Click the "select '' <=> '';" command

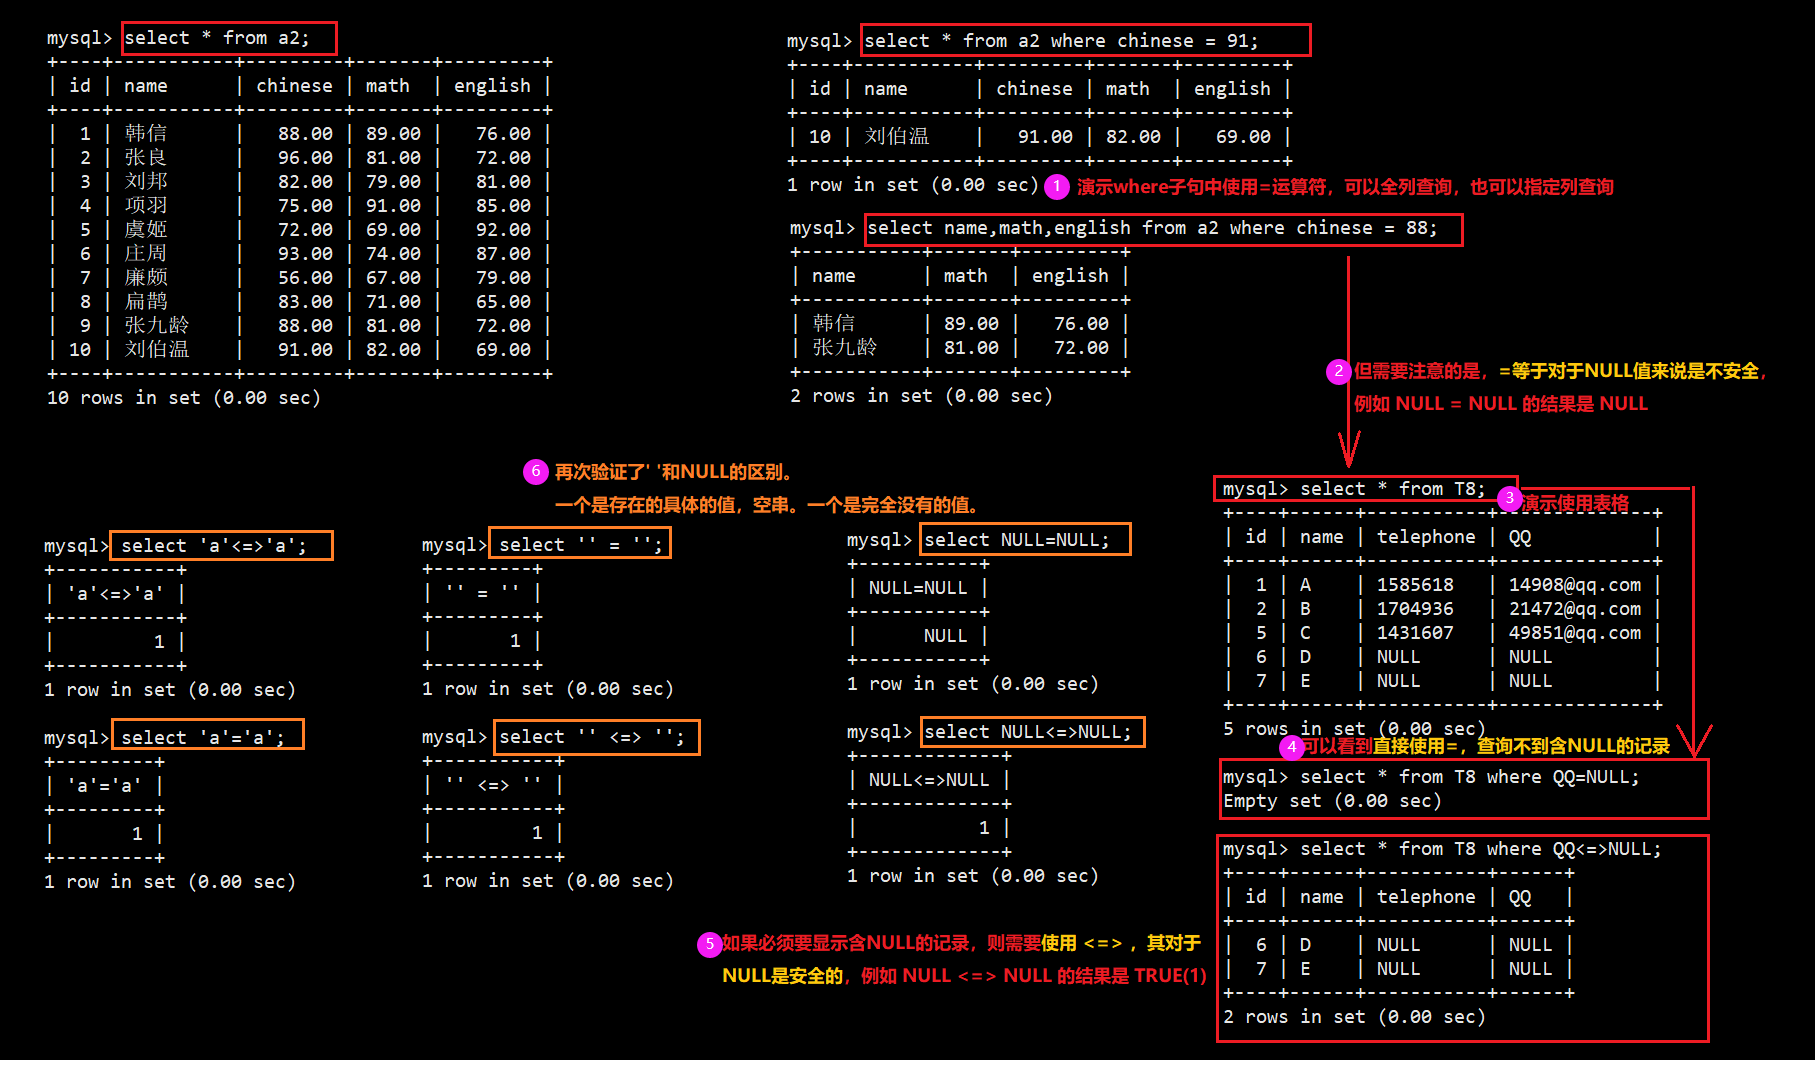coord(592,737)
